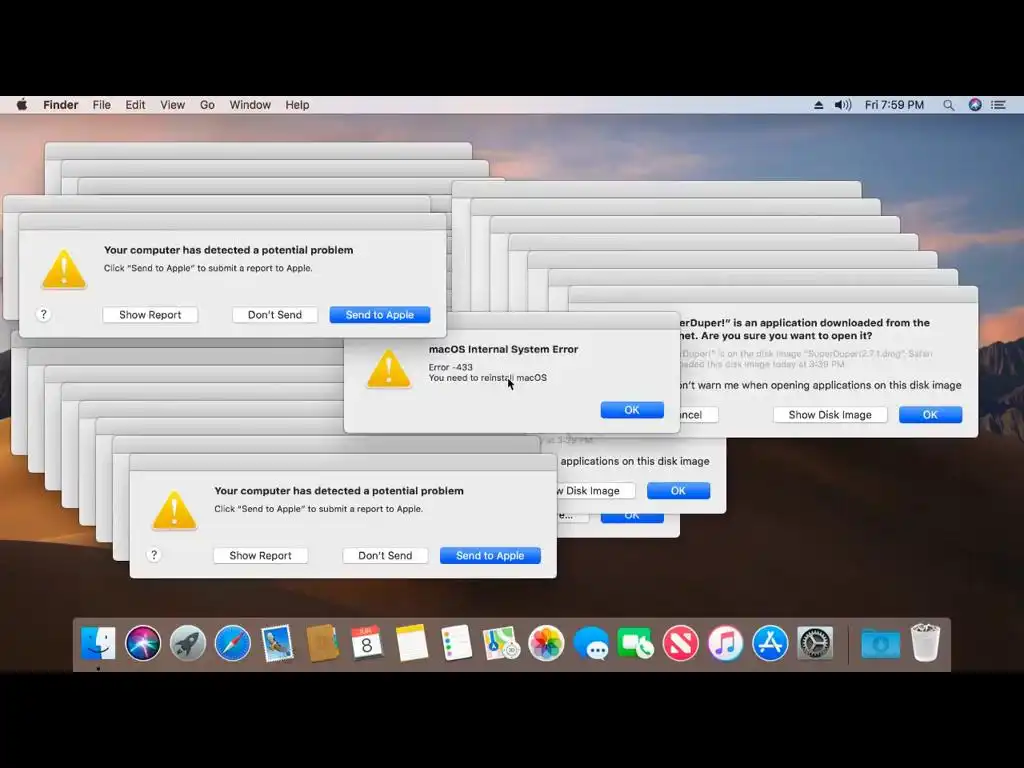Open Notification Center list icon
Screen dimensions: 1024x768
999,105
